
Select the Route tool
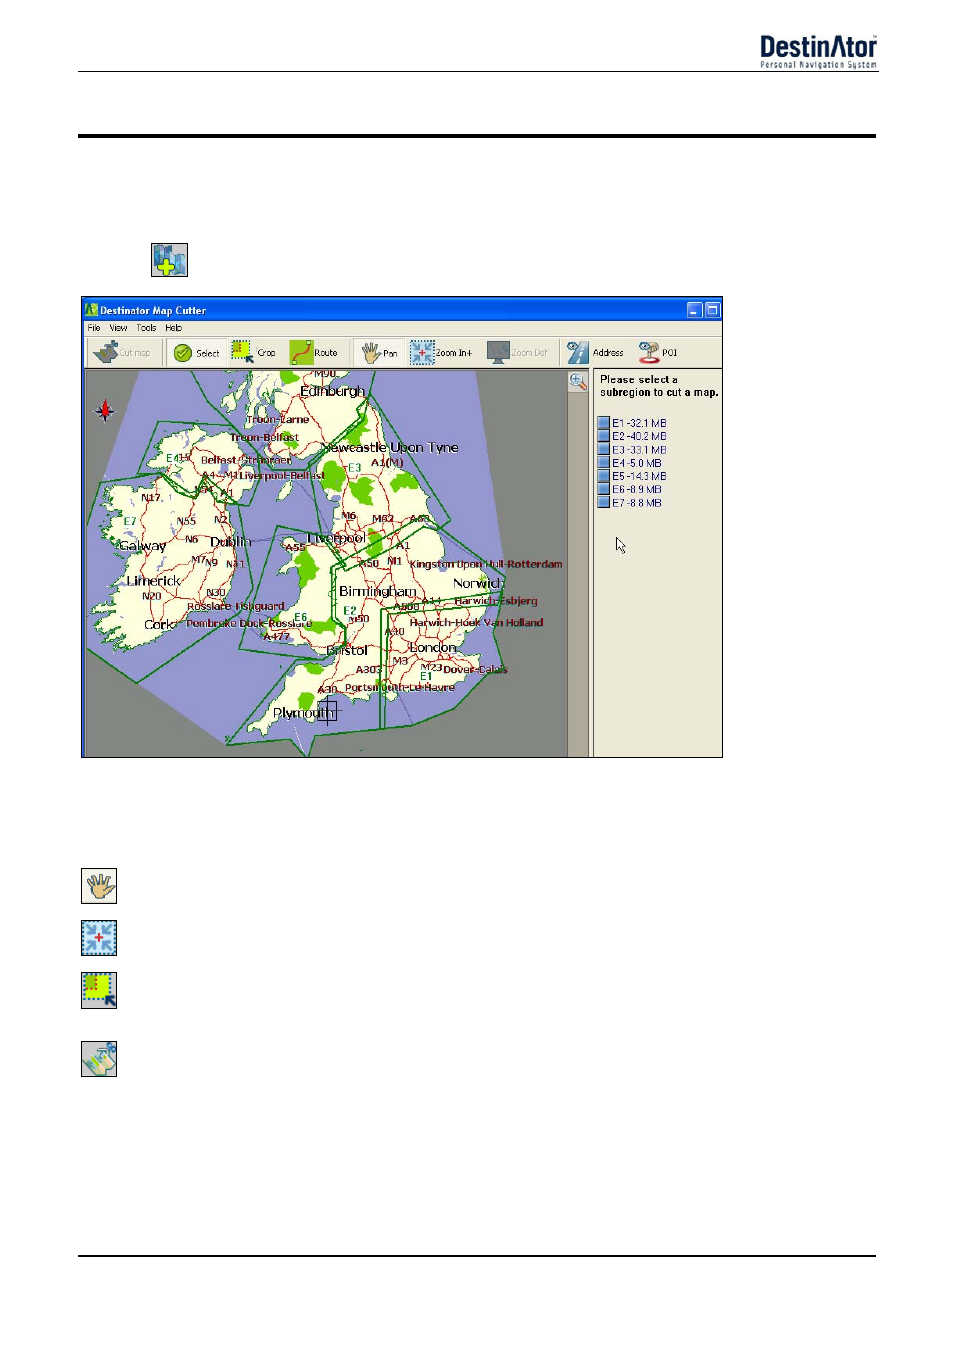click(314, 353)
